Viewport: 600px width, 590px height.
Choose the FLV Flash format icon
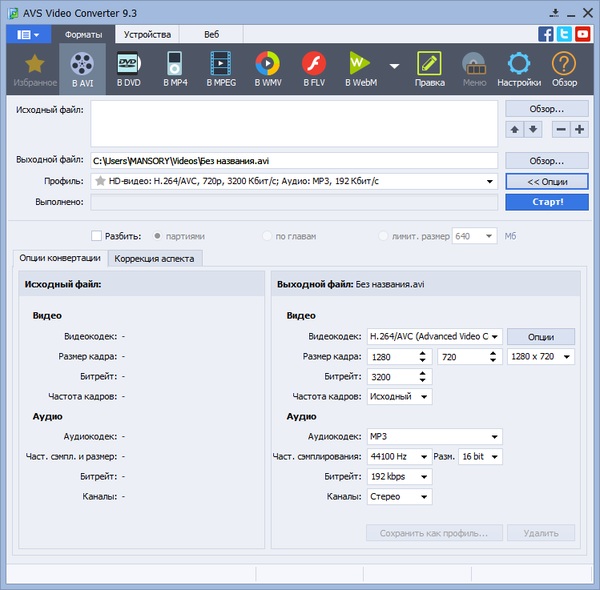[x=313, y=68]
